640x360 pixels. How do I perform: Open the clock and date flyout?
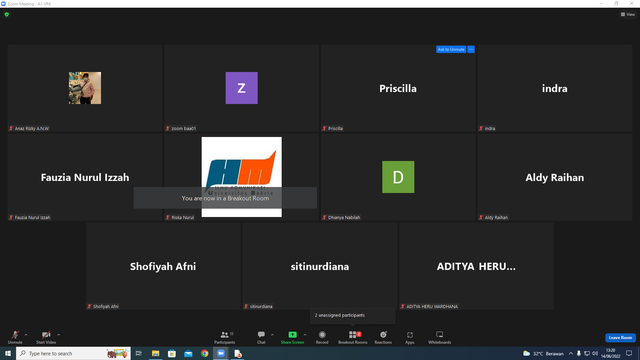click(611, 353)
